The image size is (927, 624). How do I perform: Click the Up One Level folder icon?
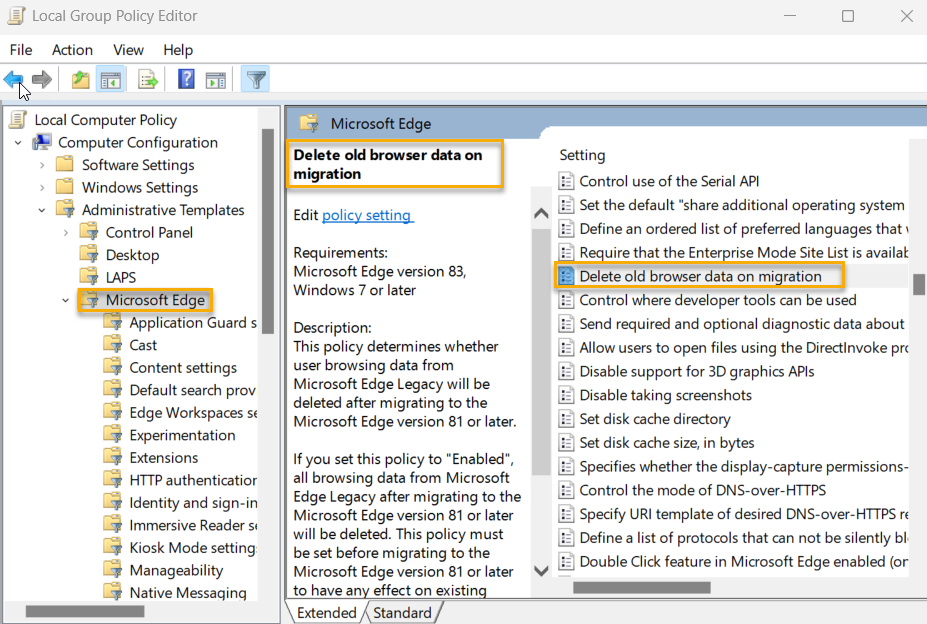pyautogui.click(x=81, y=80)
